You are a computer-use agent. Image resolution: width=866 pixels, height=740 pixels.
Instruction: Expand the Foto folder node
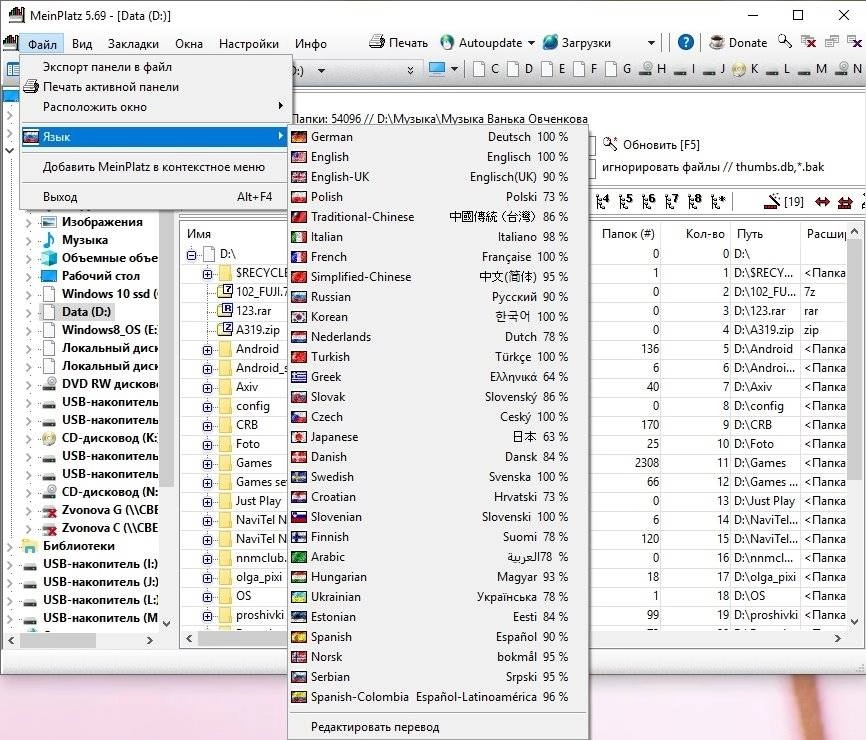click(x=208, y=445)
